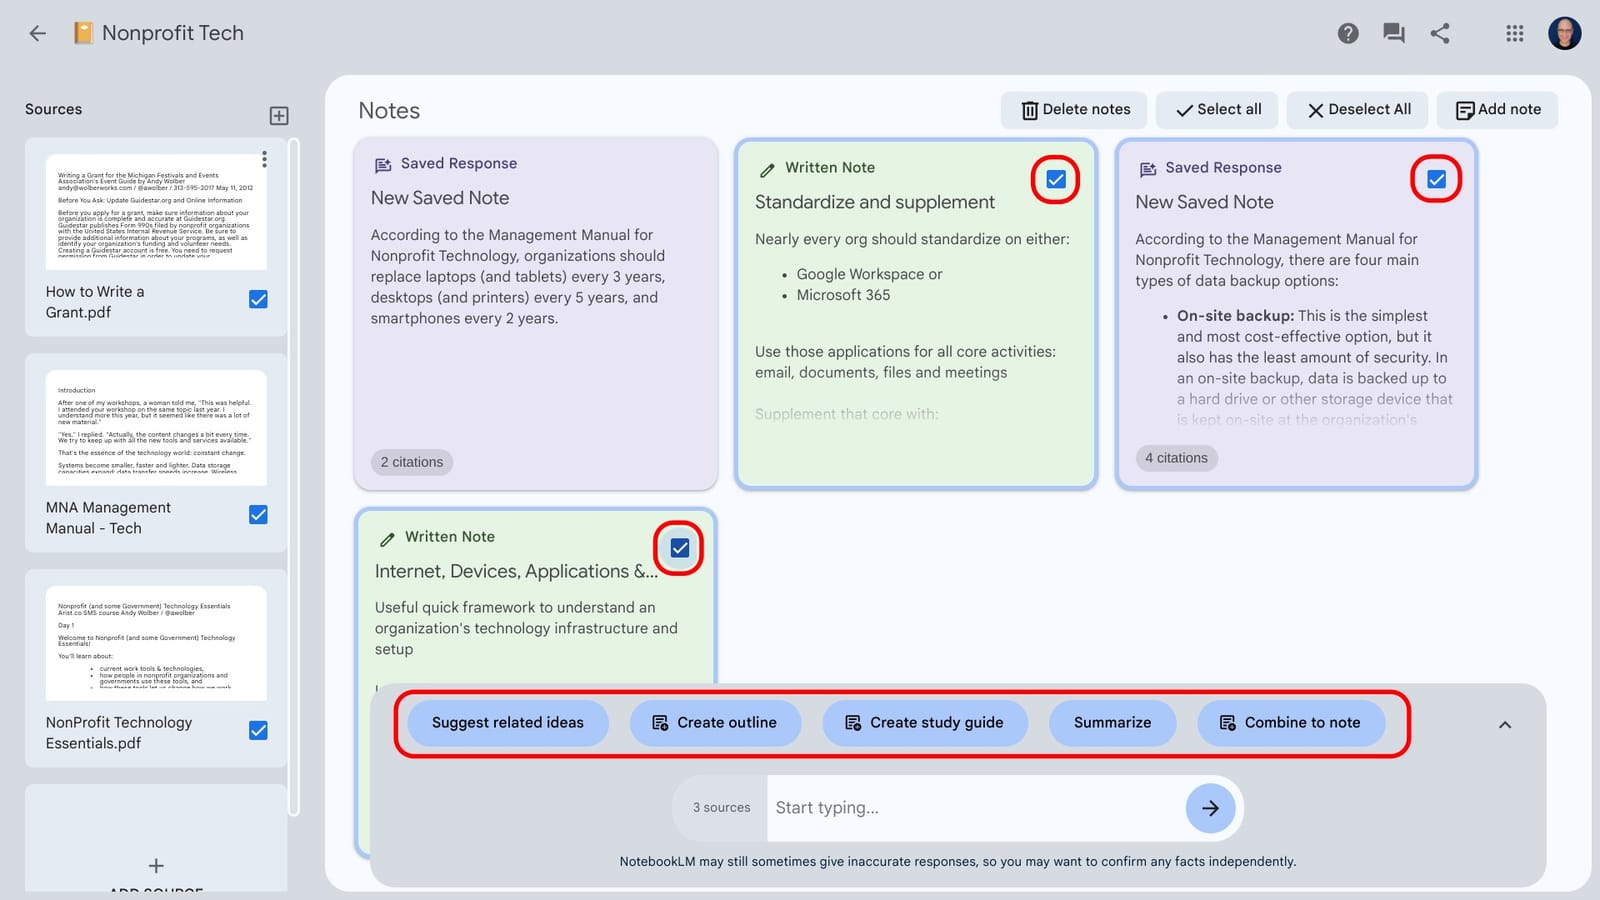Click the NonProfit Technology Essentials.pdf thumbnail

[x=155, y=645]
